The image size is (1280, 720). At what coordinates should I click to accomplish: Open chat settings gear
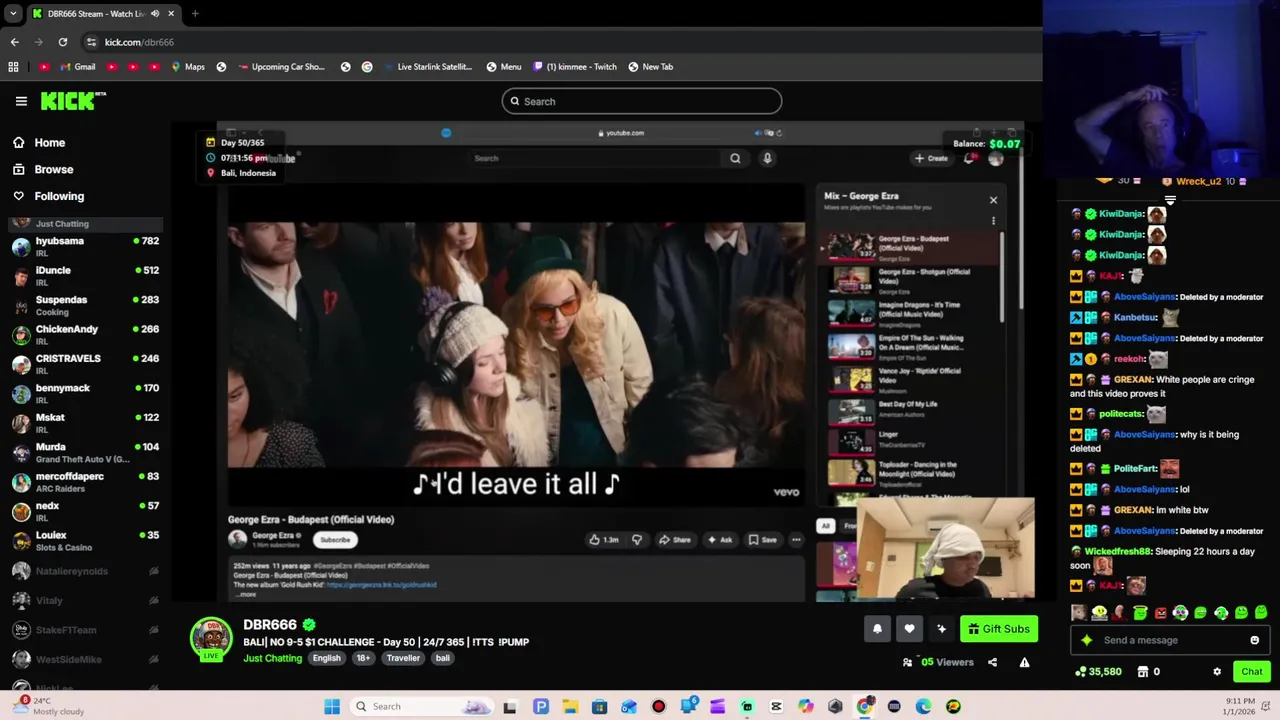pyautogui.click(x=1217, y=672)
